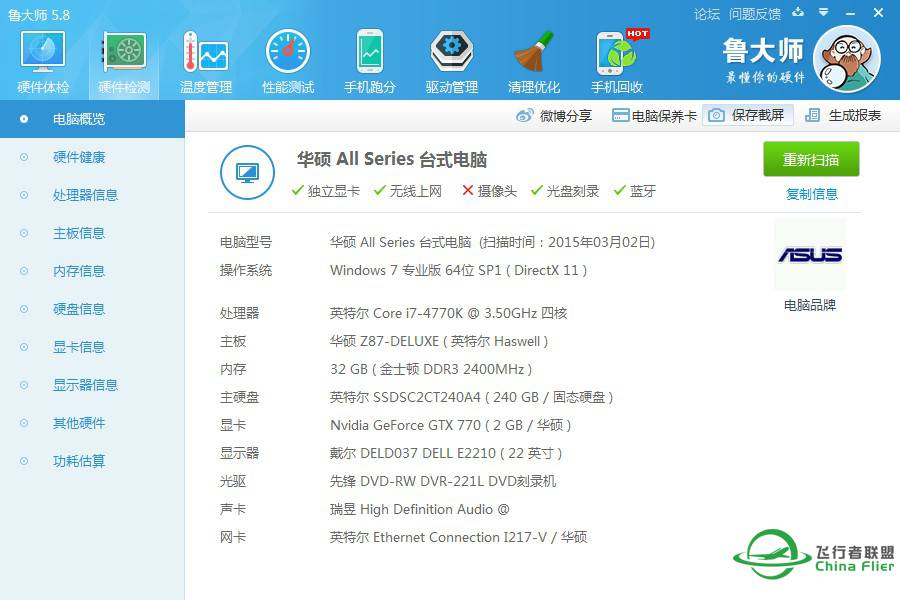Click the 鲁大师 5.8 title text
Viewport: 900px width, 600px height.
(39, 15)
